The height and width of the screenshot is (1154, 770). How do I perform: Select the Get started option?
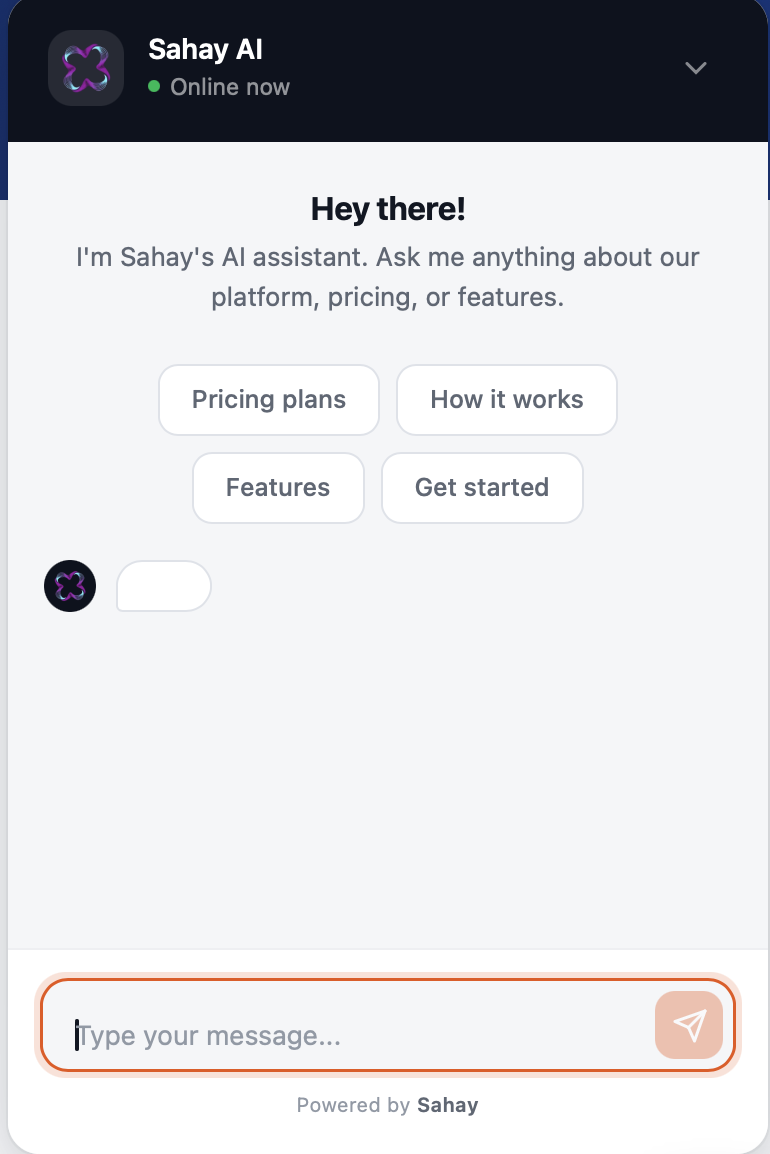[482, 487]
